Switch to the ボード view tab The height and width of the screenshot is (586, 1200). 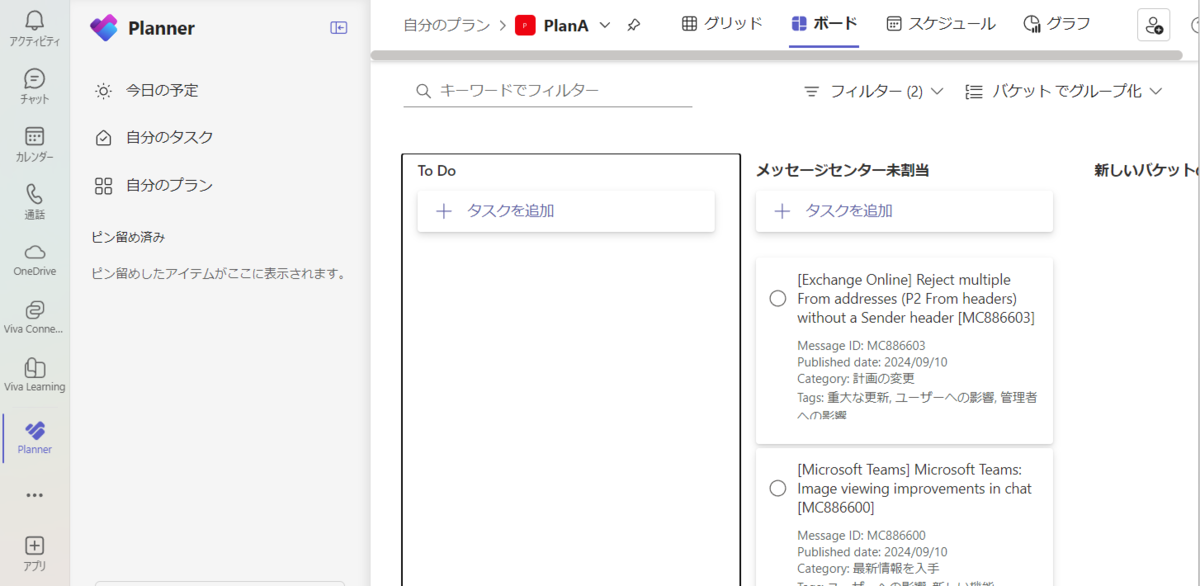point(824,24)
